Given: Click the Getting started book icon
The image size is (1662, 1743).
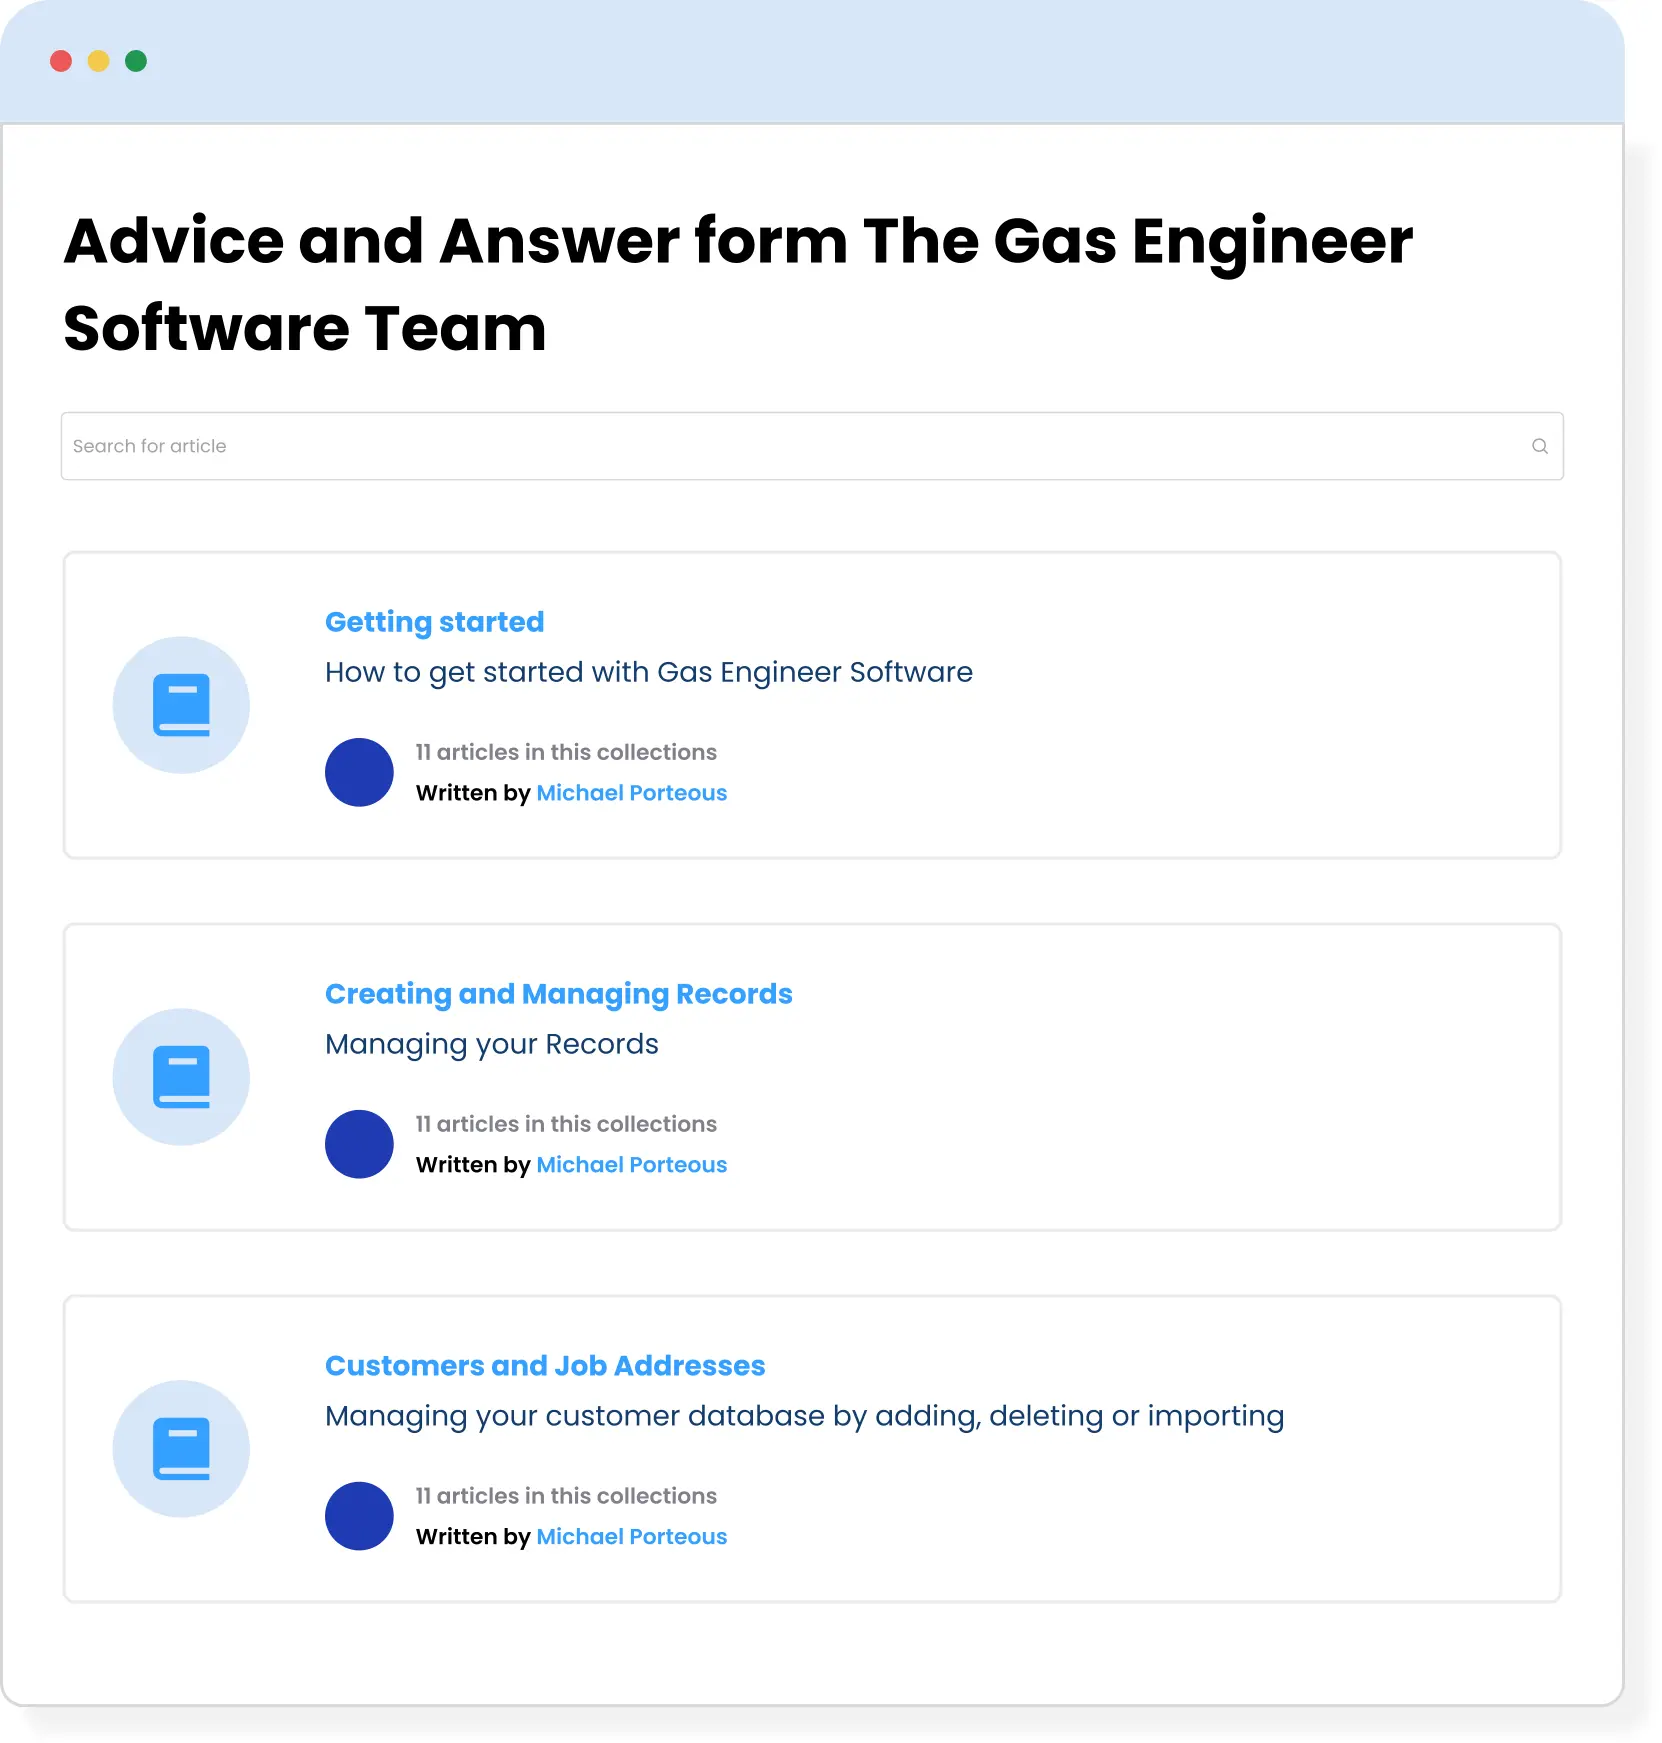Looking at the screenshot, I should click(x=181, y=704).
